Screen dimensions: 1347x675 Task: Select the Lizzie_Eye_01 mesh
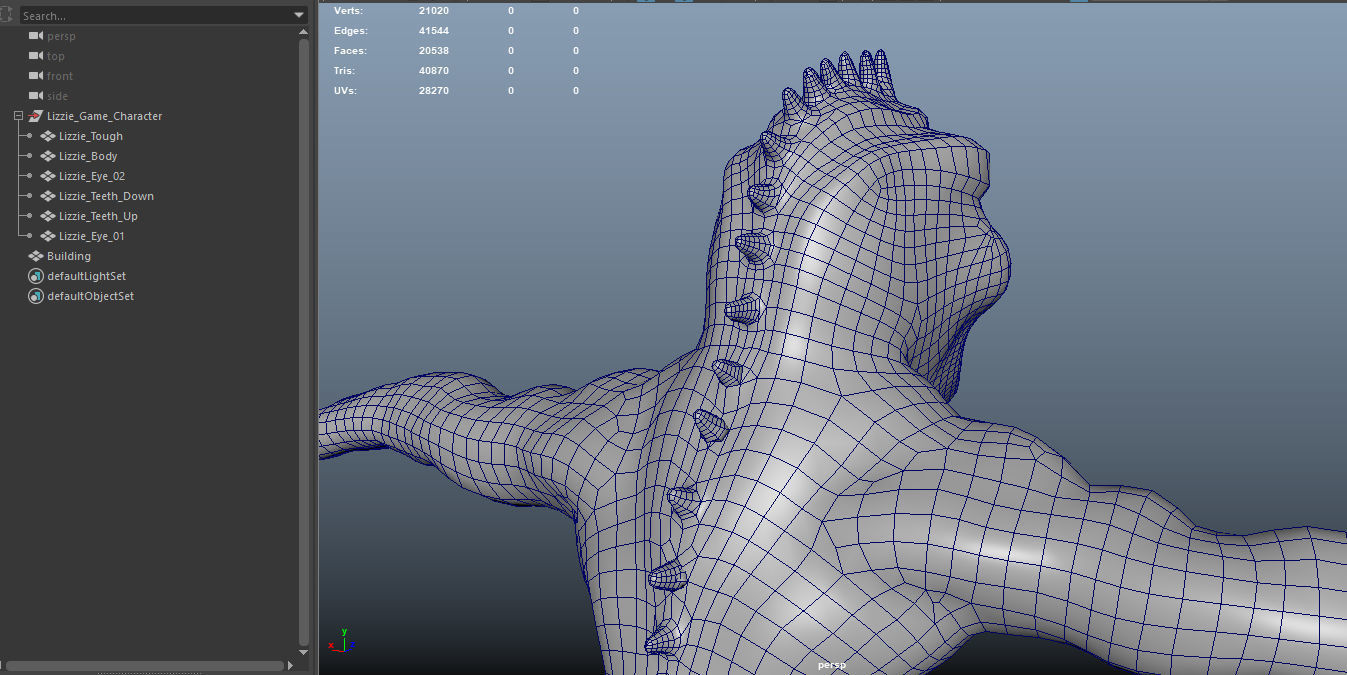point(92,236)
